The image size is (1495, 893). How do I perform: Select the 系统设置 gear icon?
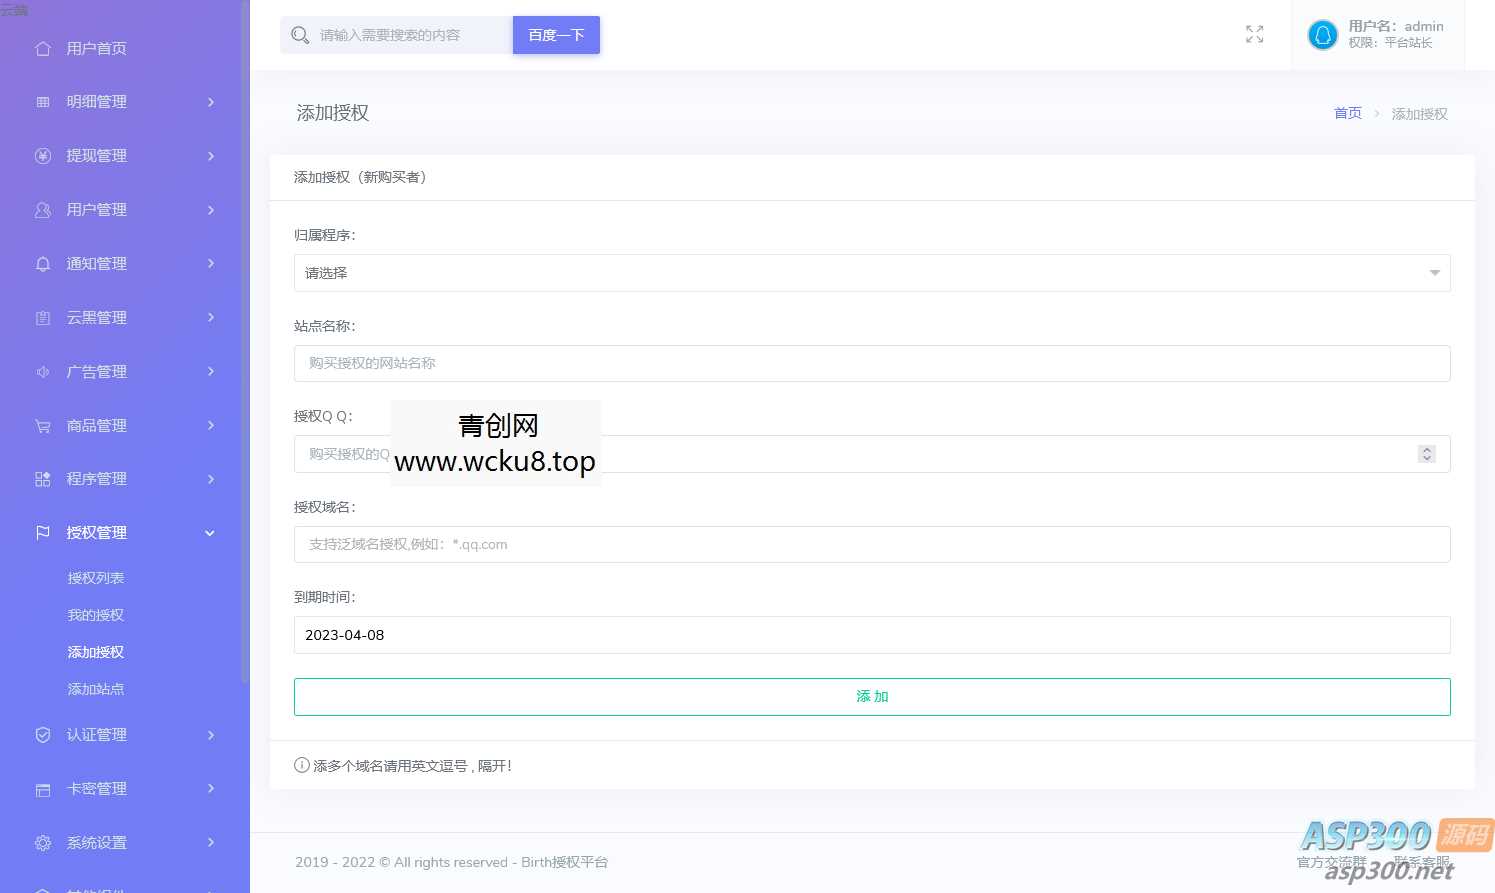[x=43, y=842]
